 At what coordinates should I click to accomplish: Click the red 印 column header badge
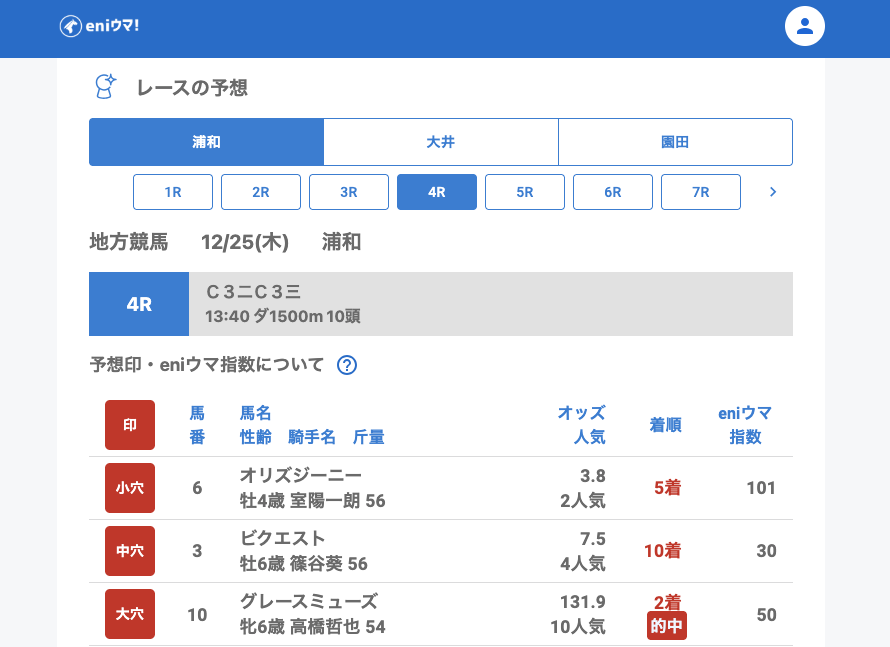[x=130, y=425]
